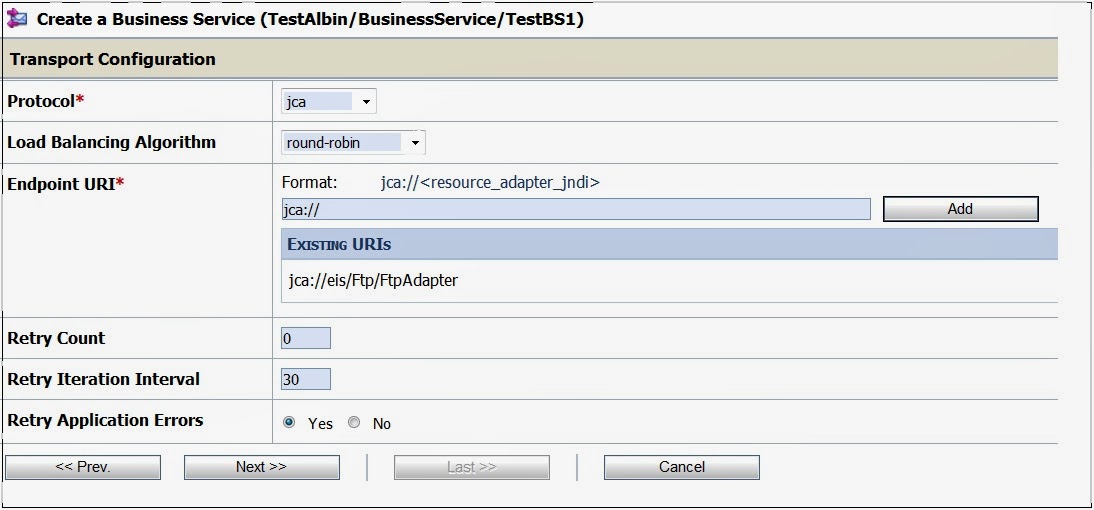Viewport: 1094px width, 510px height.
Task: Select Yes for Retry Application Errors
Action: pos(289,422)
